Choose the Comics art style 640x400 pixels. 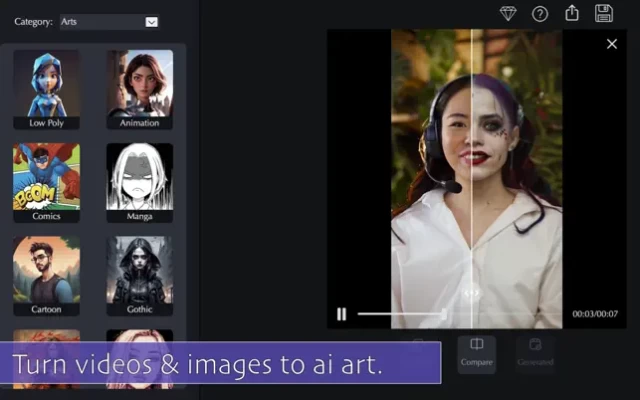[46, 183]
